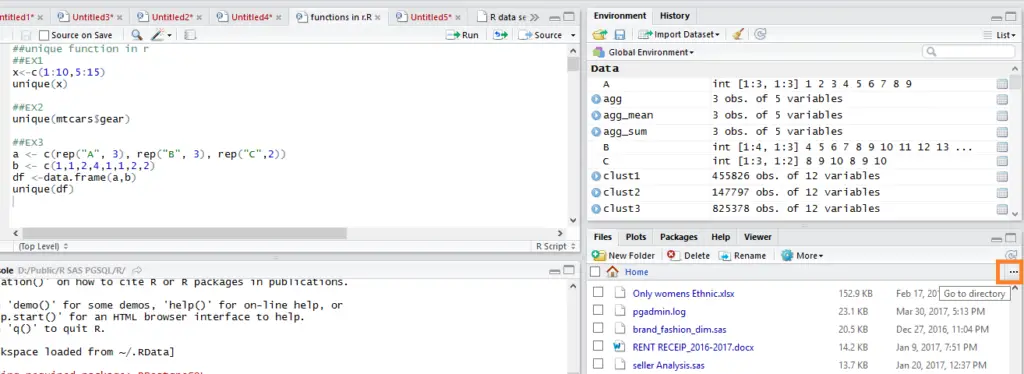
Task: Clear workspace with the broom icon
Action: (x=738, y=35)
